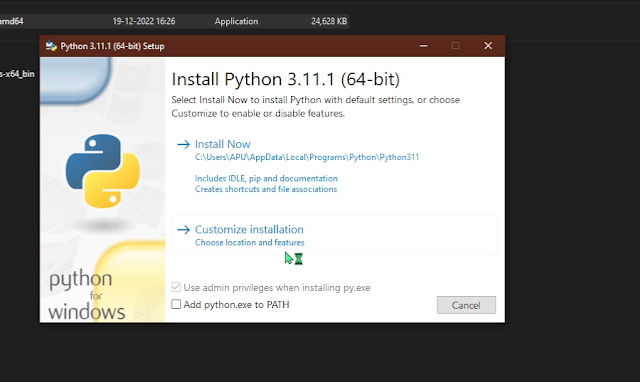Select the 24,628 KB size cell in Explorer
Screen dimensions: 640x382
[x=329, y=21]
